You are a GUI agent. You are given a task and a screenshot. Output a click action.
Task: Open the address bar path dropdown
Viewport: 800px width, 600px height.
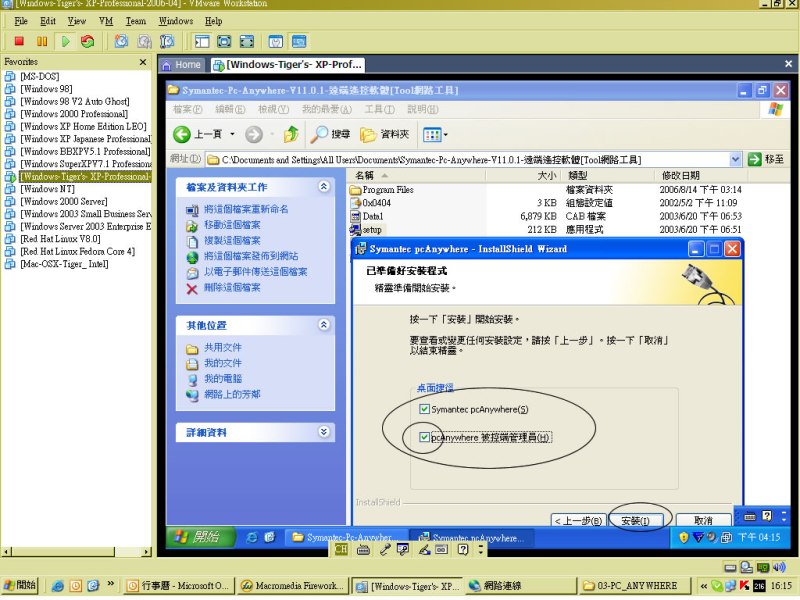tap(735, 160)
